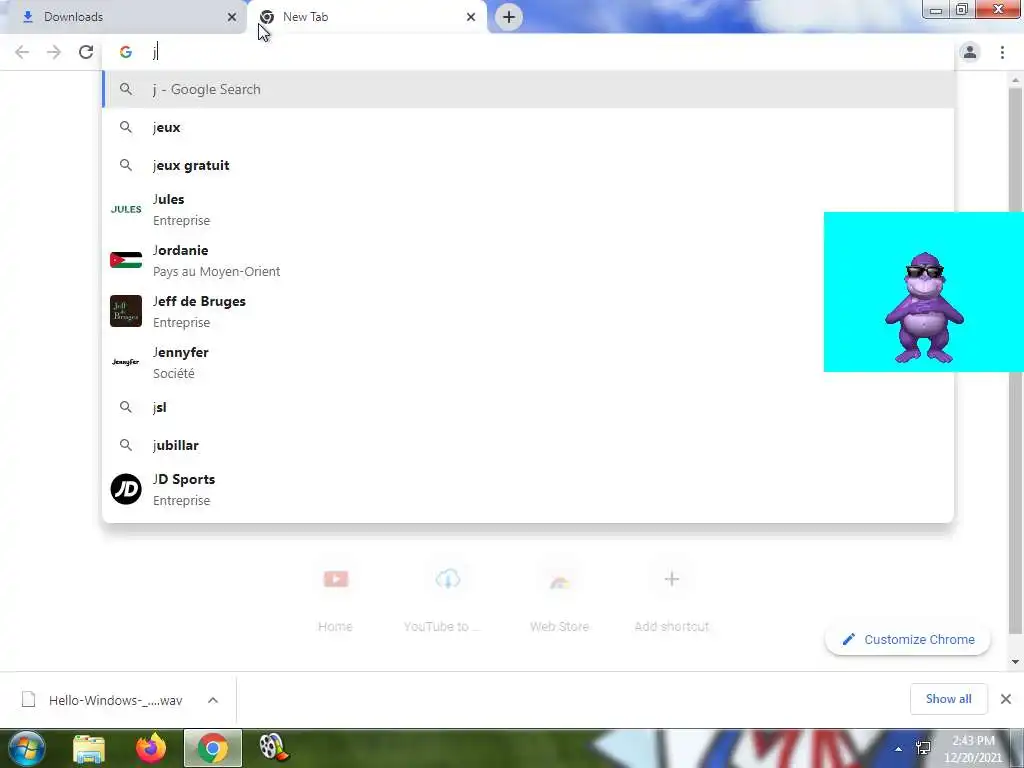Open a new tab with the plus button
Screen dimensions: 1024x768
click(509, 17)
